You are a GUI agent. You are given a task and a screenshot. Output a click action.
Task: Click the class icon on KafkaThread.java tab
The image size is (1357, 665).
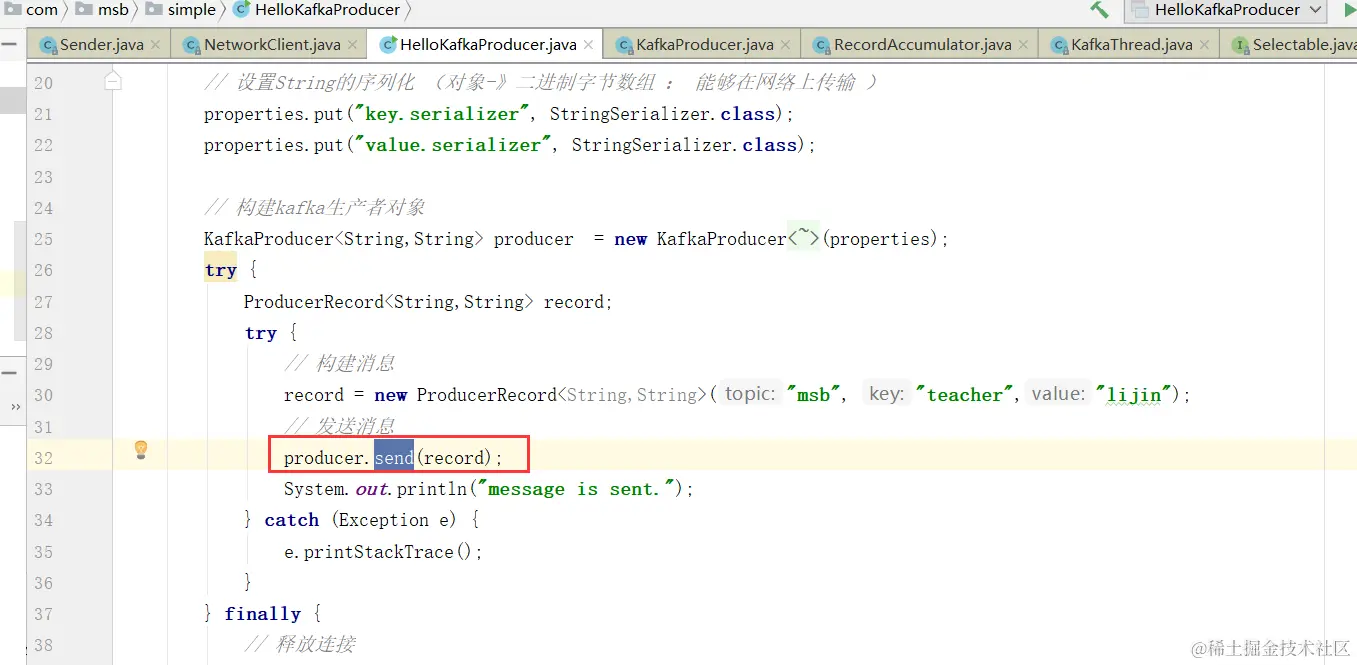coord(1059,45)
